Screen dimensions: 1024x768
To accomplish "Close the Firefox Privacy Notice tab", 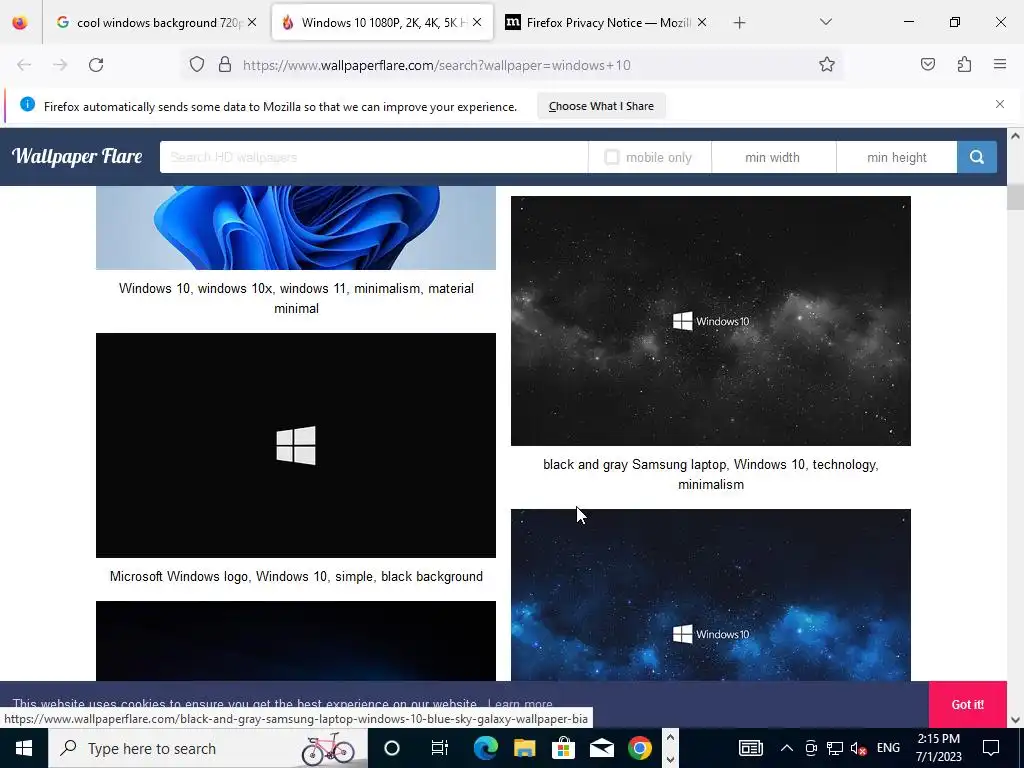I will click(x=701, y=22).
